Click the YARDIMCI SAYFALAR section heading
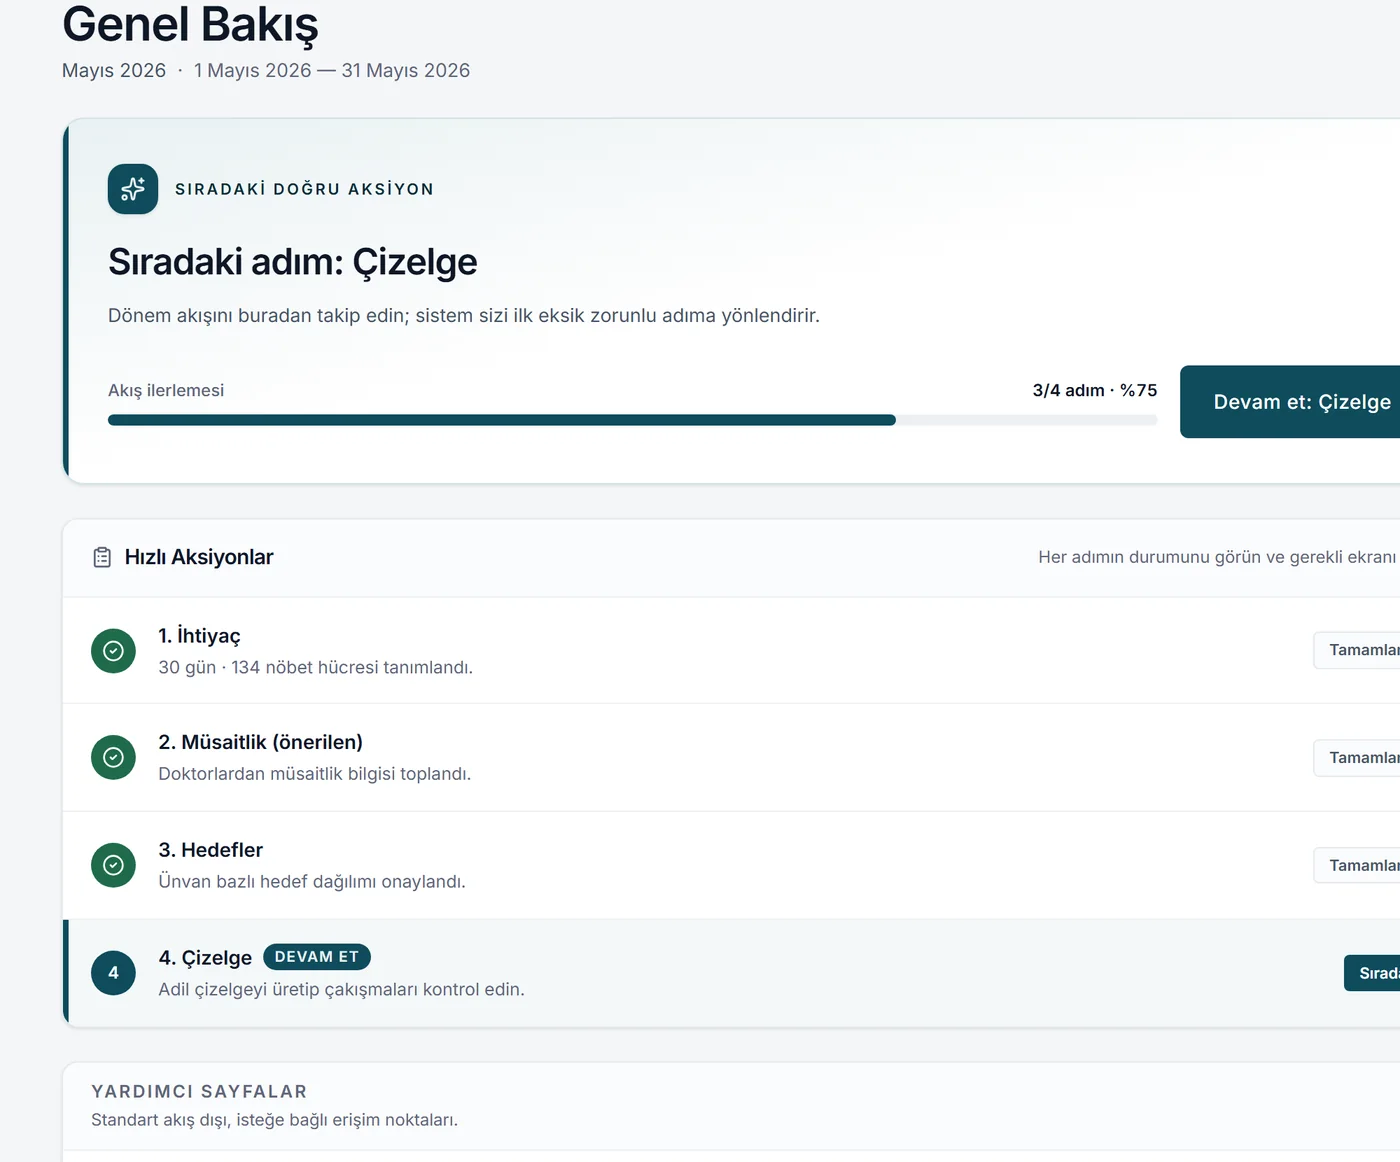 click(199, 1092)
